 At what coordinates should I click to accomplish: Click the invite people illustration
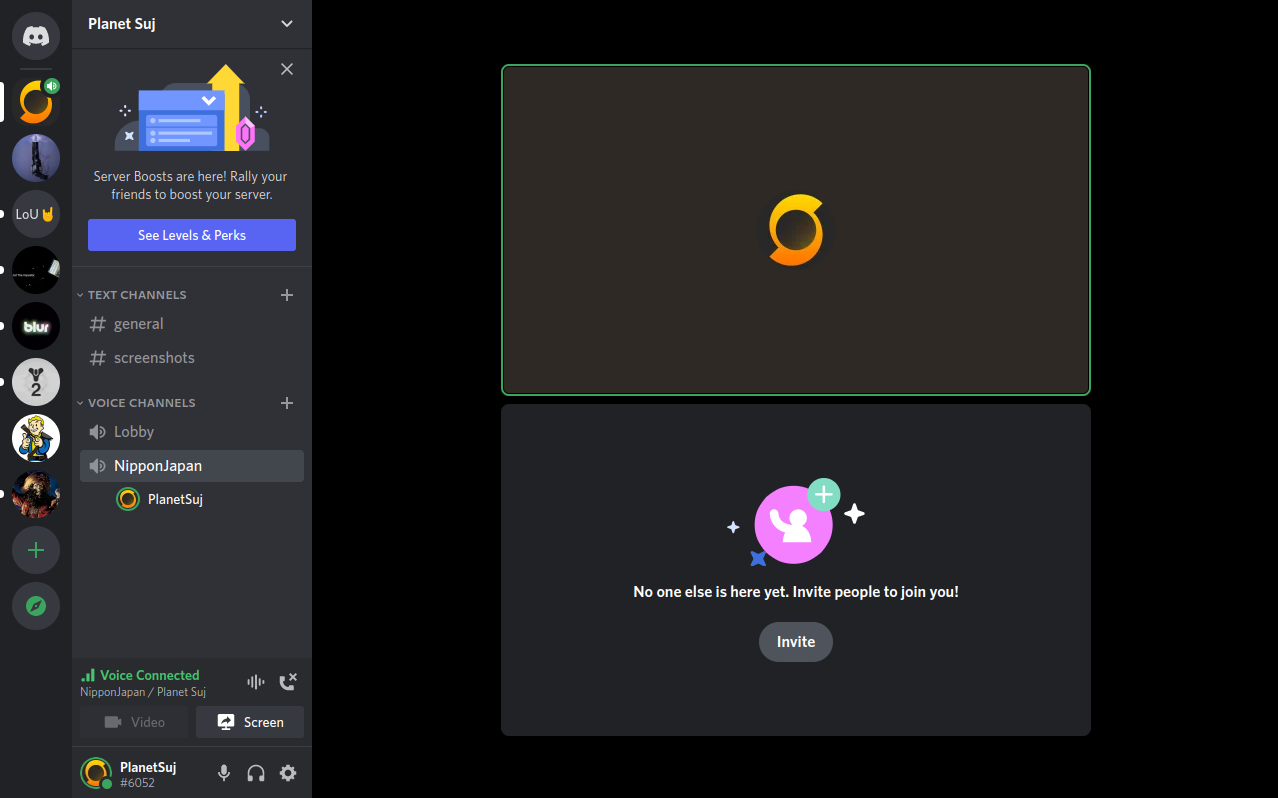pos(796,523)
